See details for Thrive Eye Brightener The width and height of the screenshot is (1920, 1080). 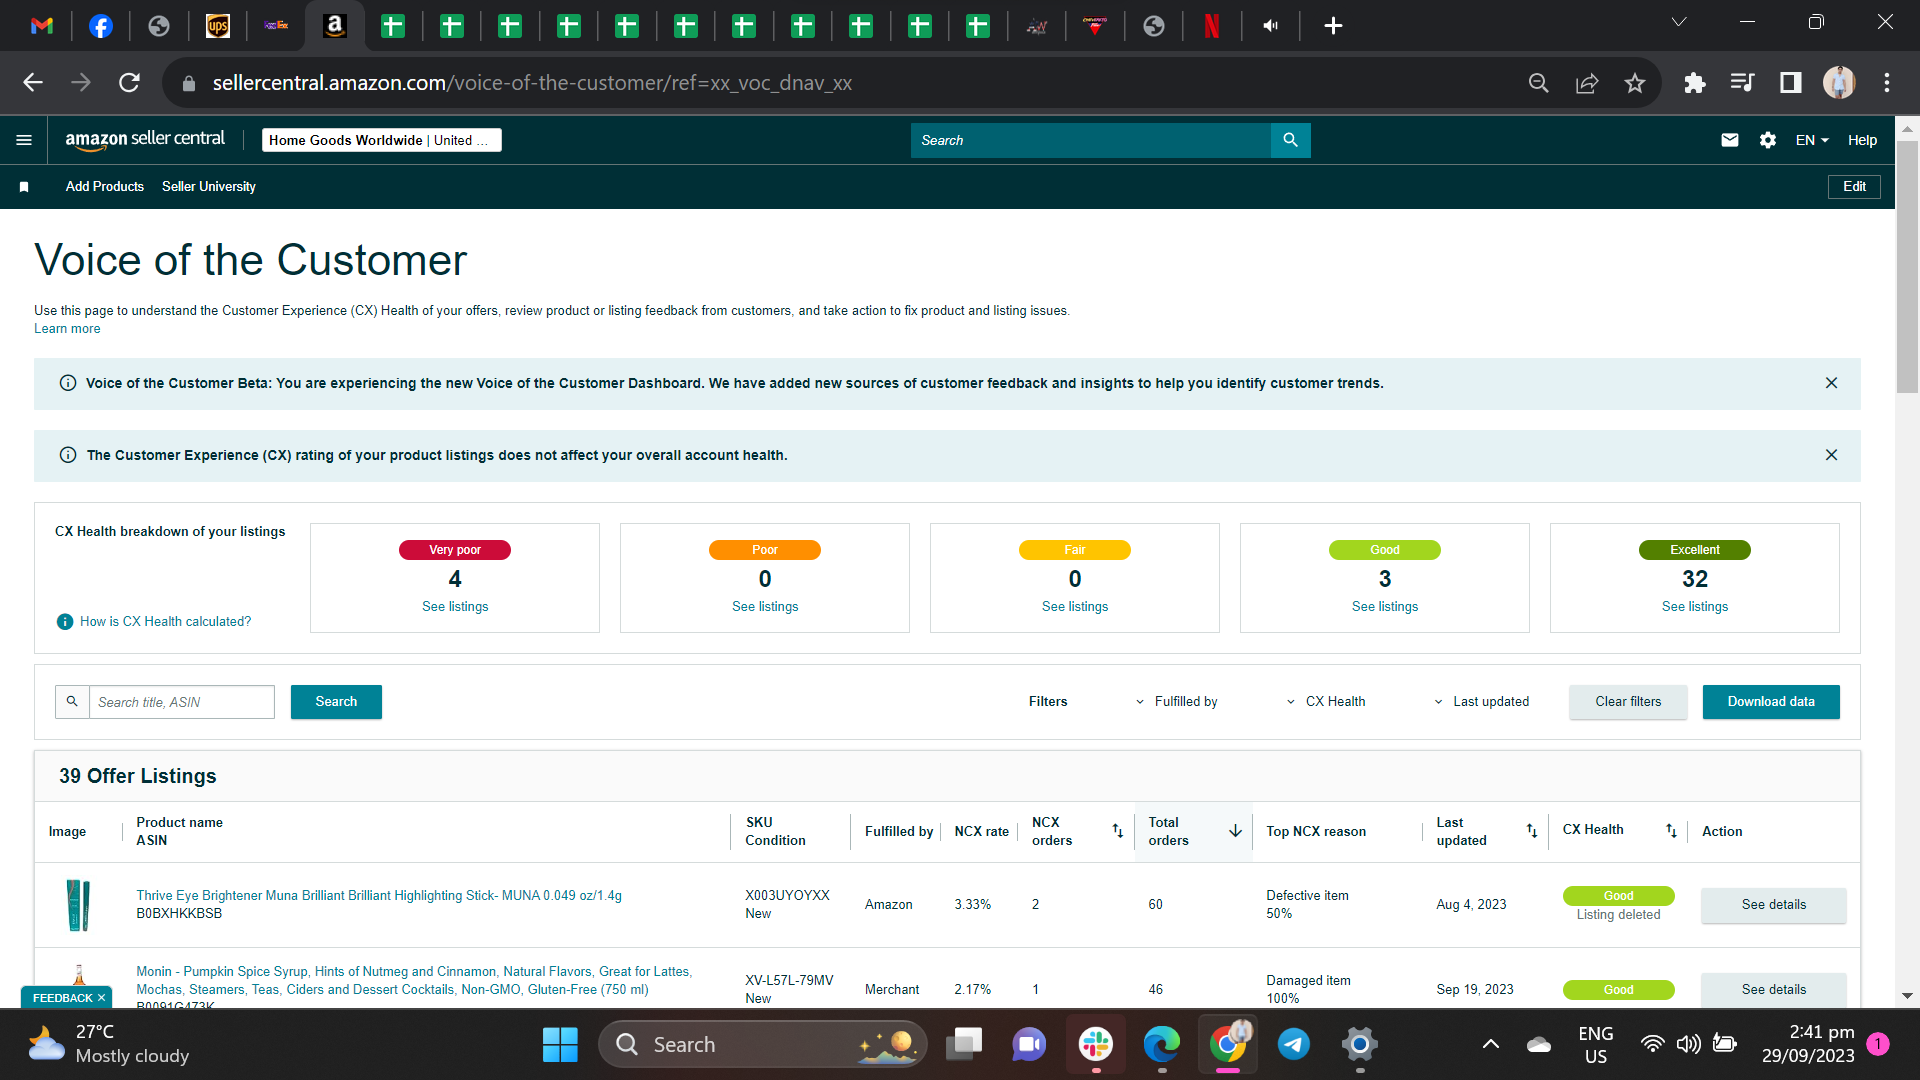(x=1774, y=905)
